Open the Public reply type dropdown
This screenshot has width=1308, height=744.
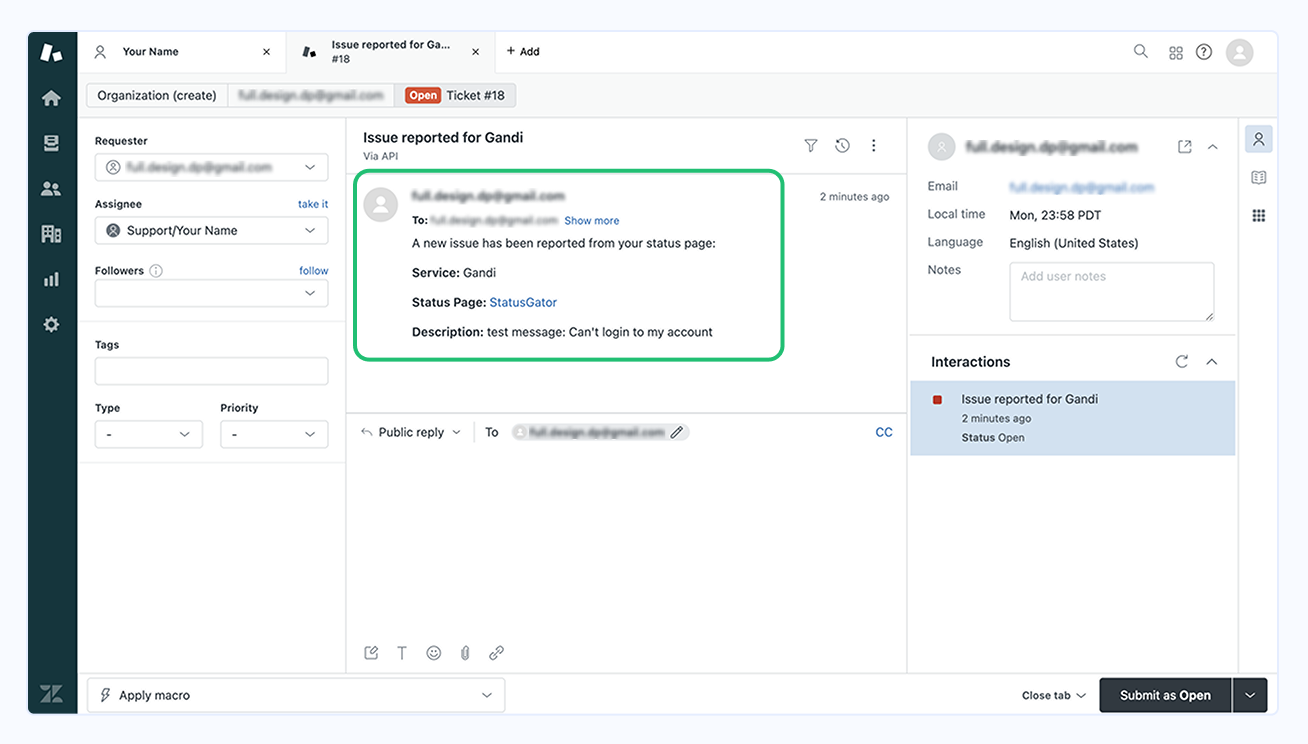(410, 431)
